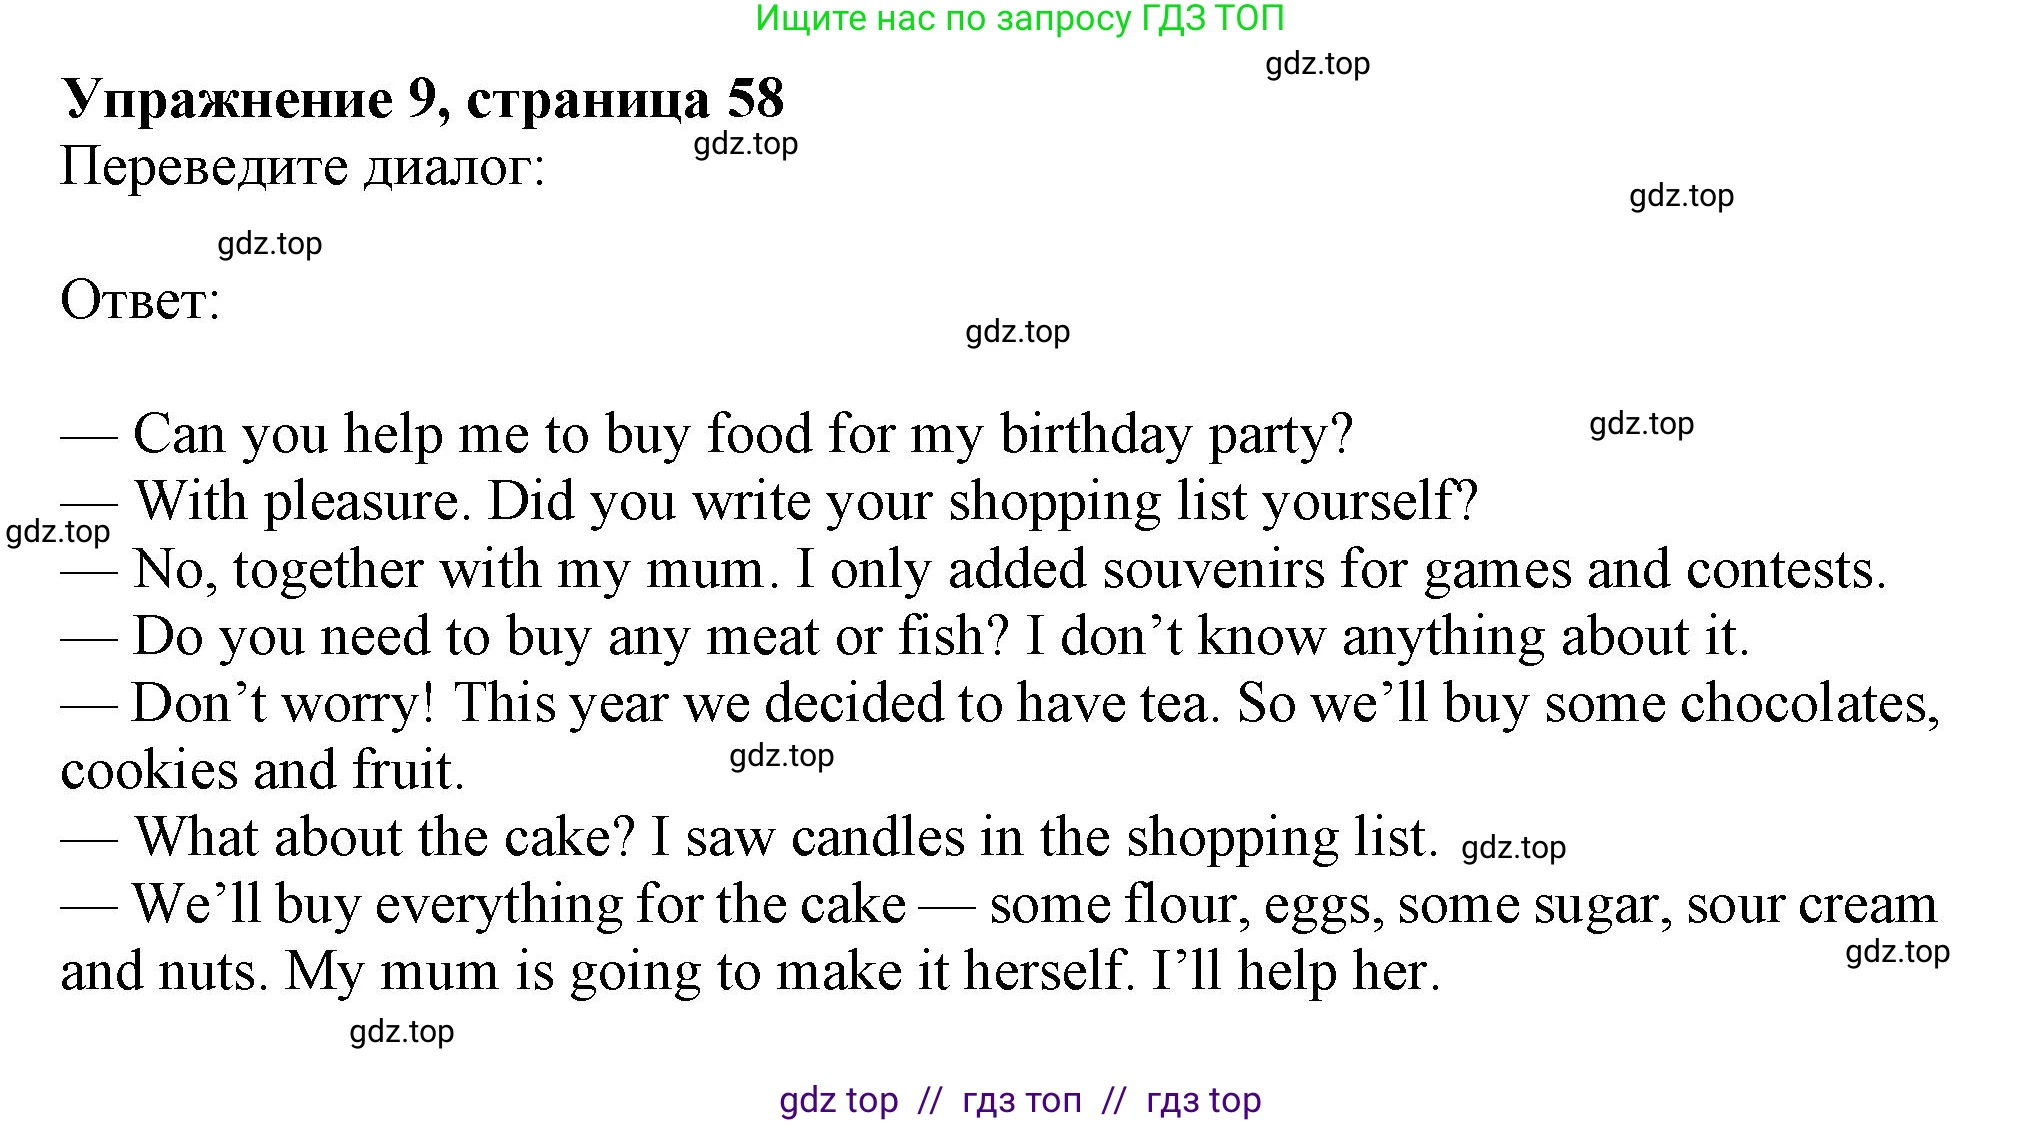Screen dimensions: 2042x1125
Task: Click the heading "Упражнение 9, страница 58"
Action: coord(423,99)
